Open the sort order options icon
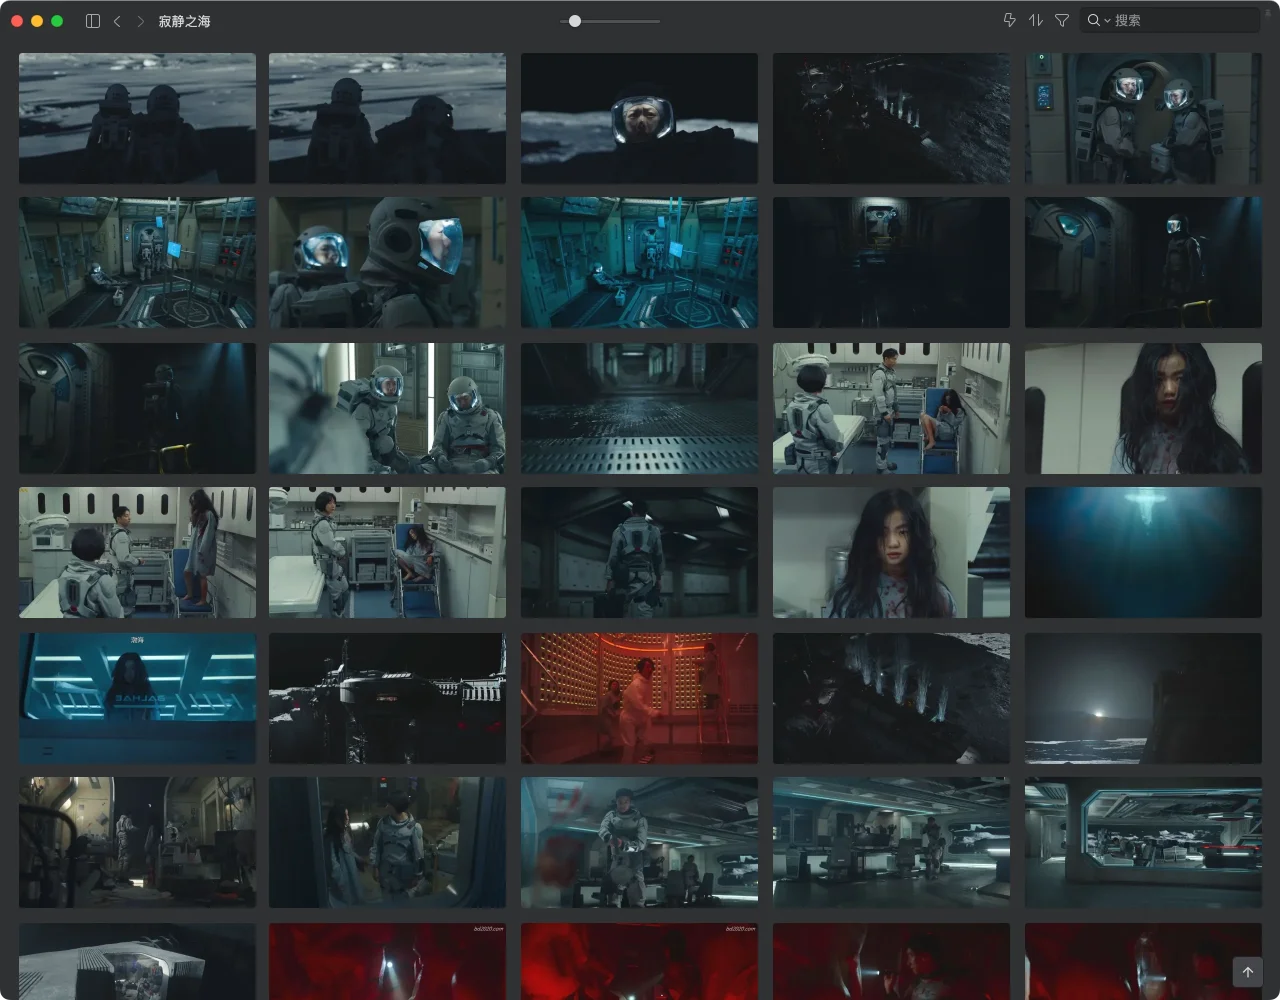 (x=1036, y=20)
